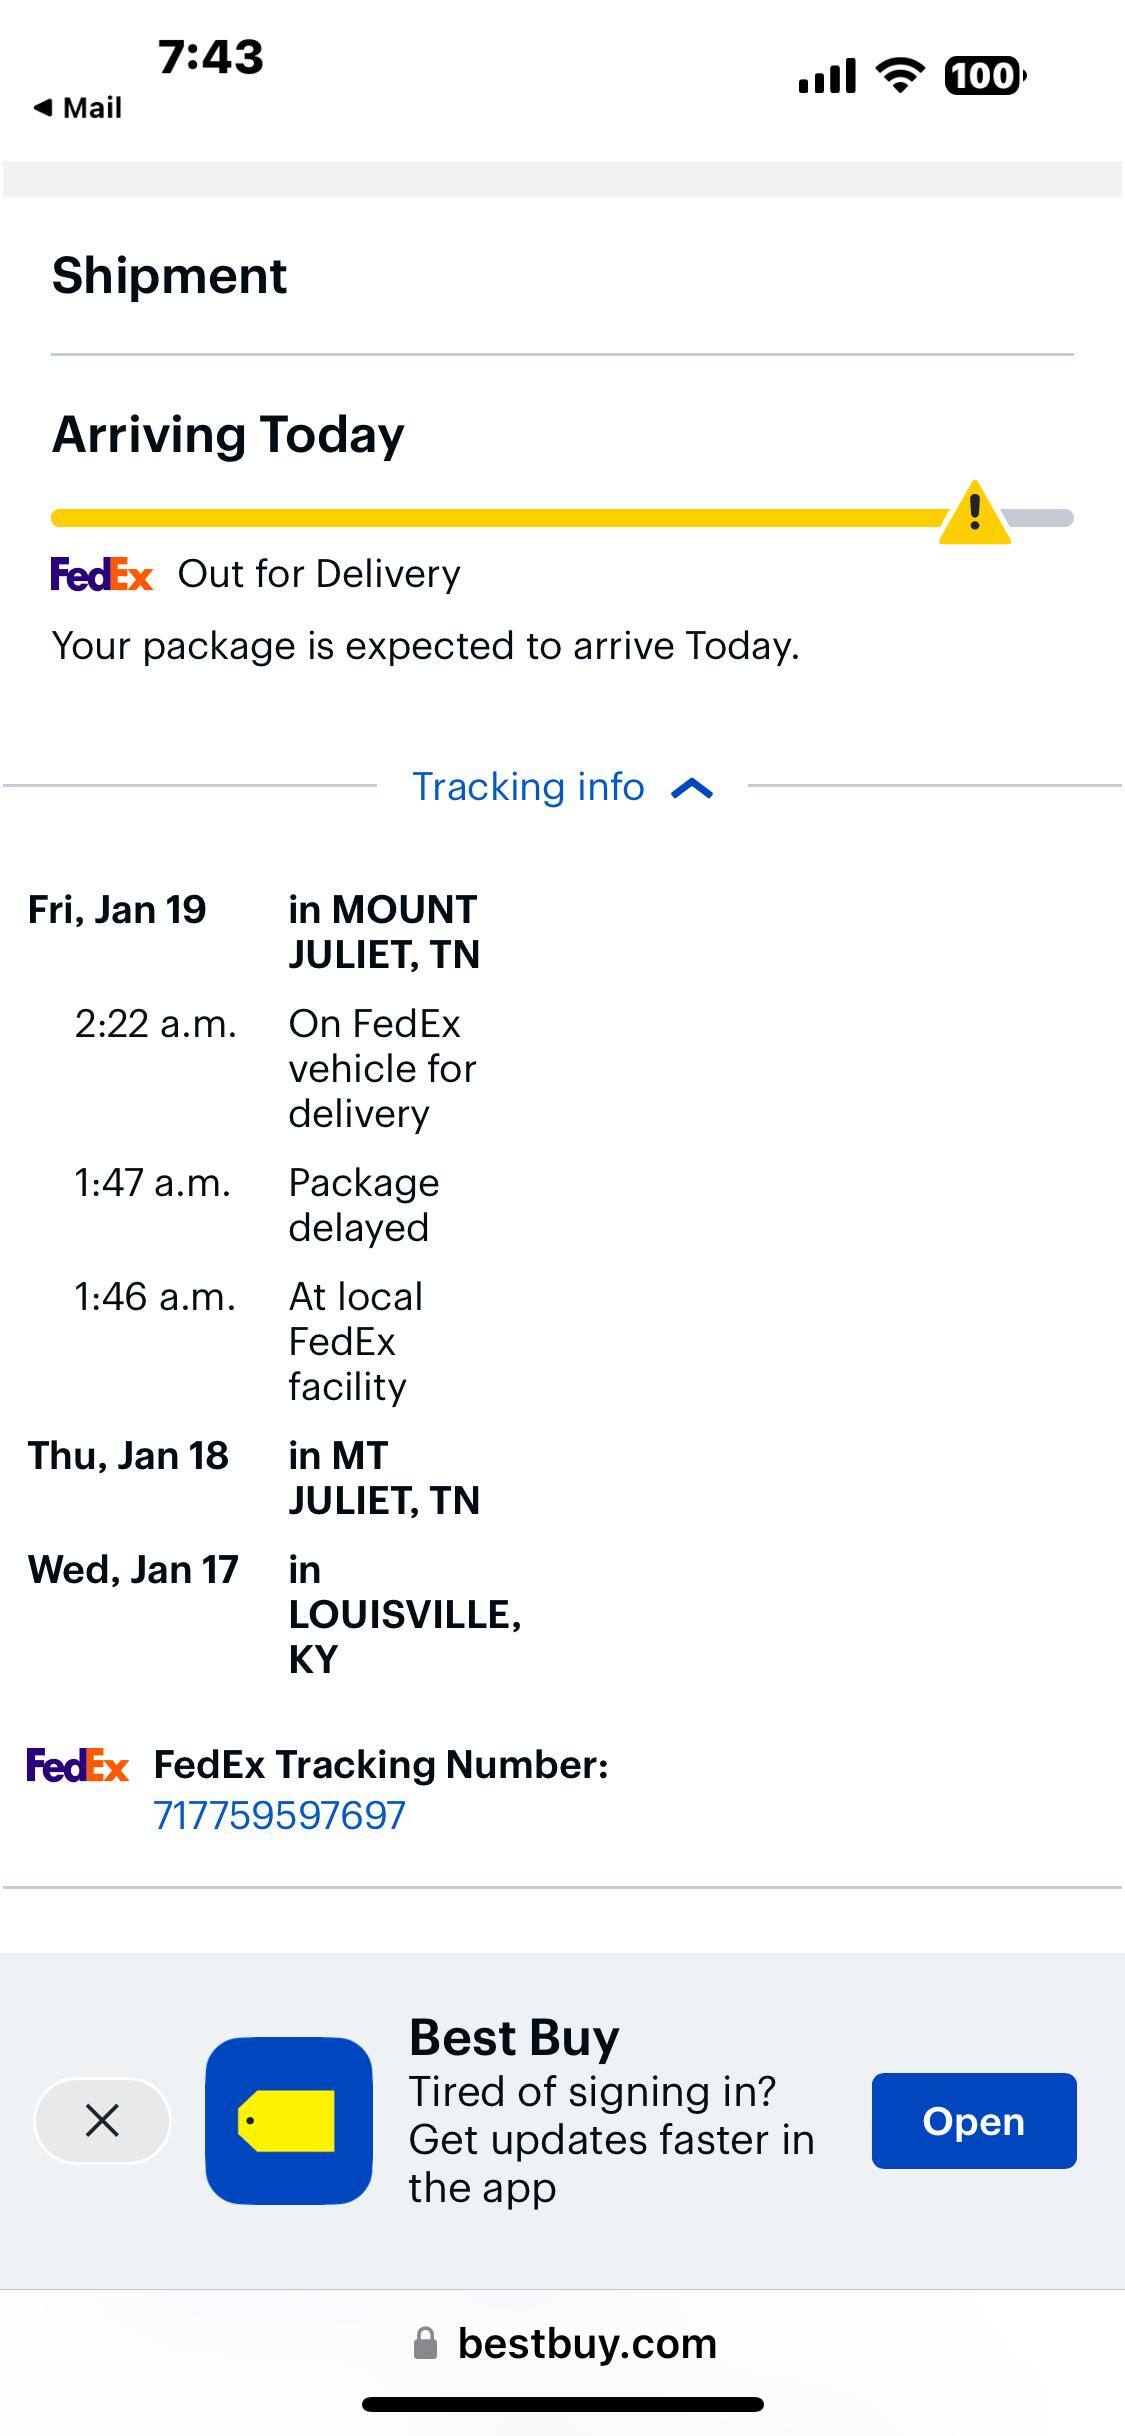Tap the lock icon beside bestbuy.com
Screen dimensions: 1125x2436
(426, 2343)
